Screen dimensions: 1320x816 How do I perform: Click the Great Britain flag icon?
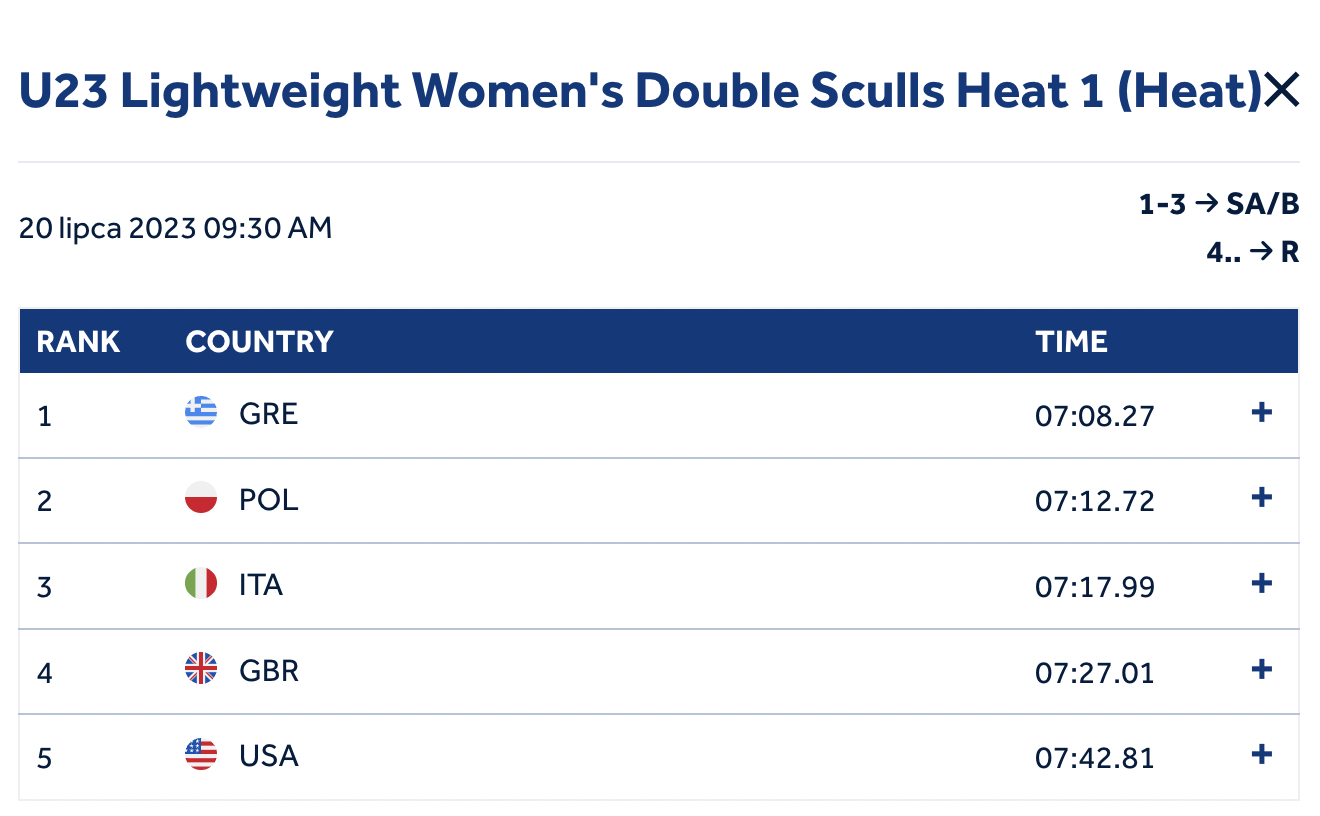pyautogui.click(x=201, y=669)
